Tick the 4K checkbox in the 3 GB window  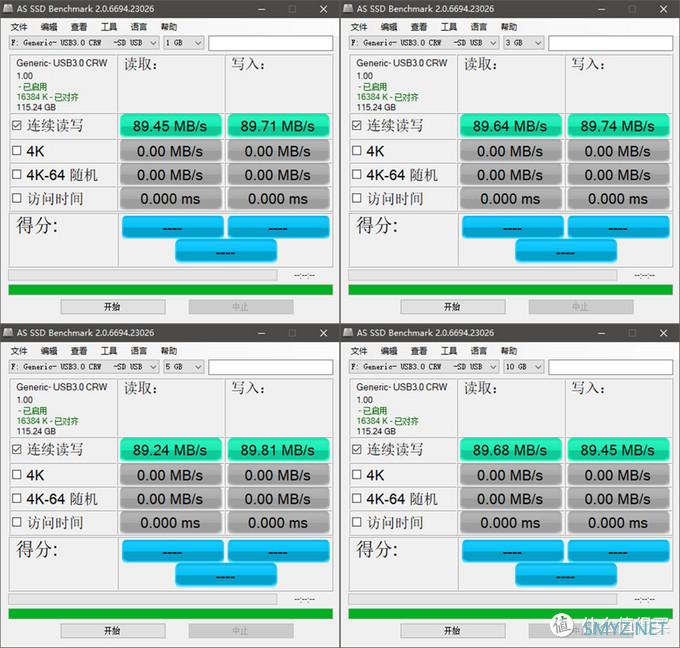click(356, 151)
